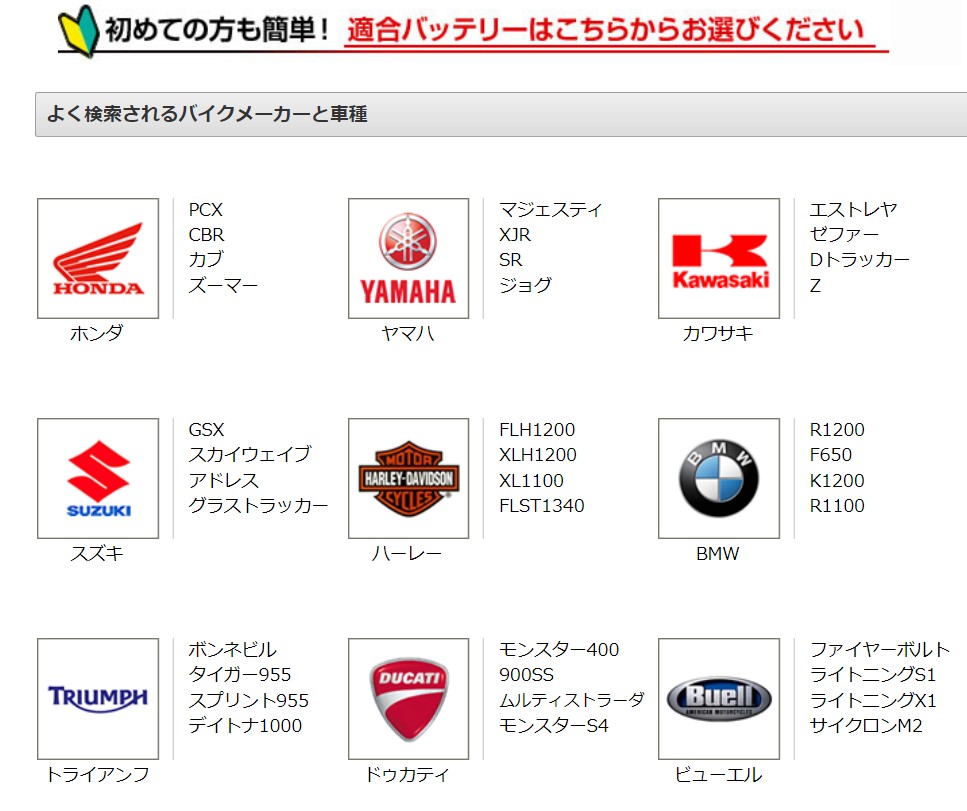This screenshot has width=967, height=811.
Task: Click the よく検索されるバイクメーカーと車種 header bar
Action: [x=500, y=114]
